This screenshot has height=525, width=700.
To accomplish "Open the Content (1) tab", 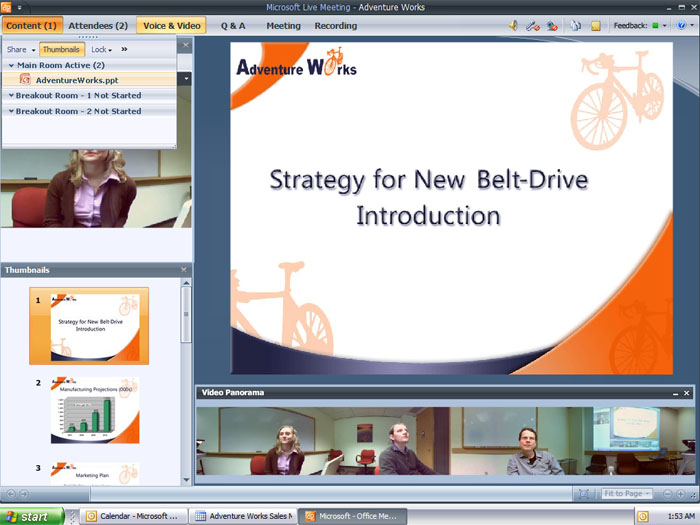I will coord(31,25).
